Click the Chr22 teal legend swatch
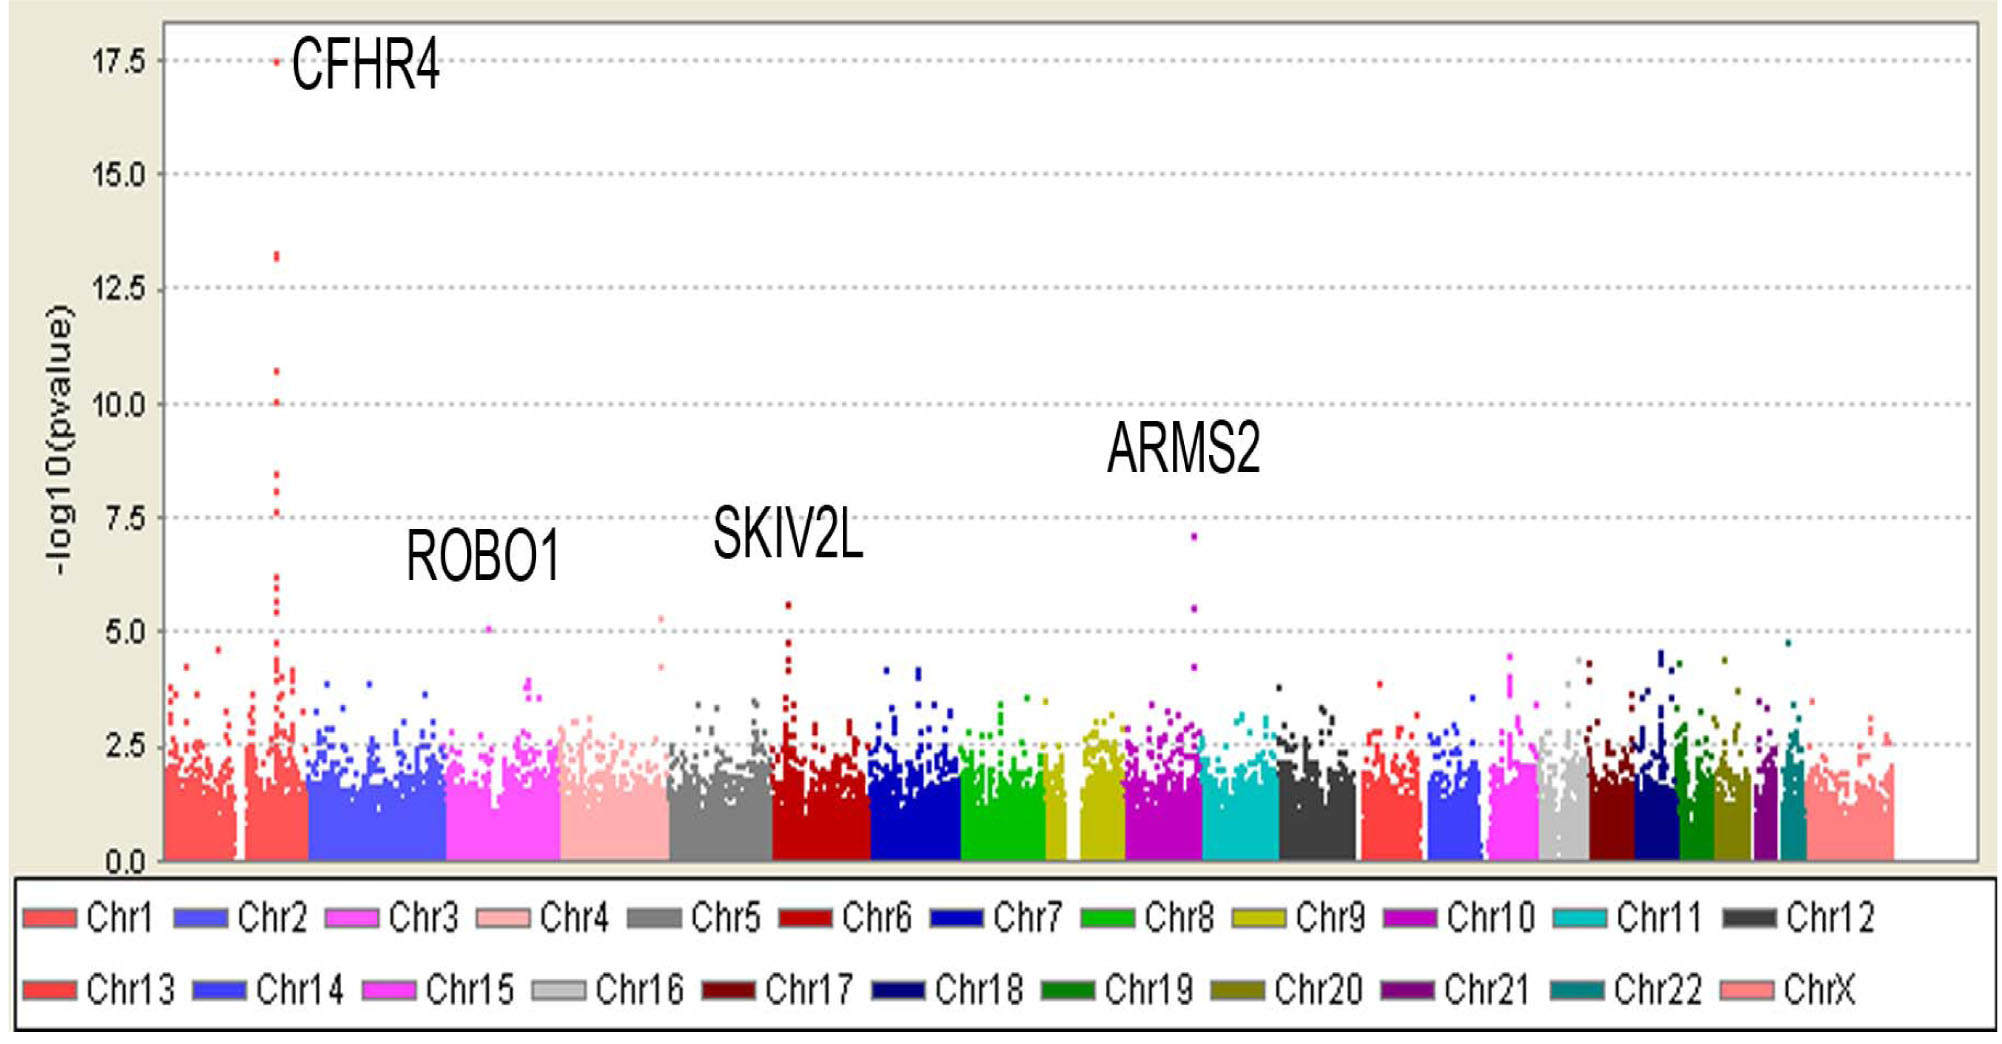Viewport: 2002px width, 1044px height. point(1577,990)
